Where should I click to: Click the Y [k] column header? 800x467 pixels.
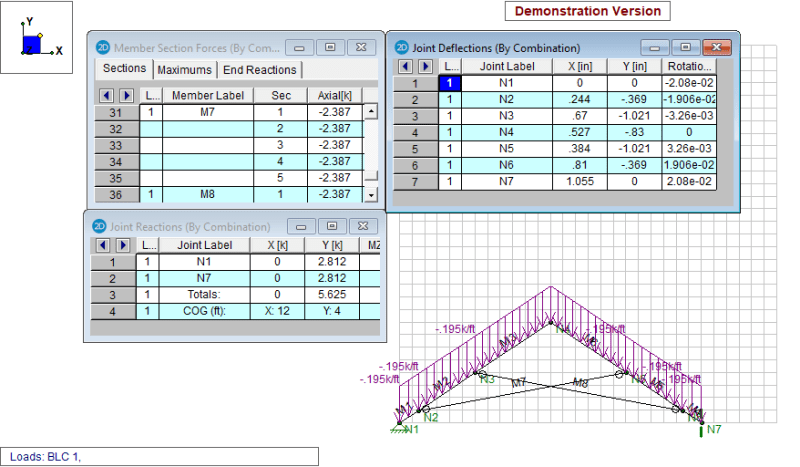coord(332,245)
